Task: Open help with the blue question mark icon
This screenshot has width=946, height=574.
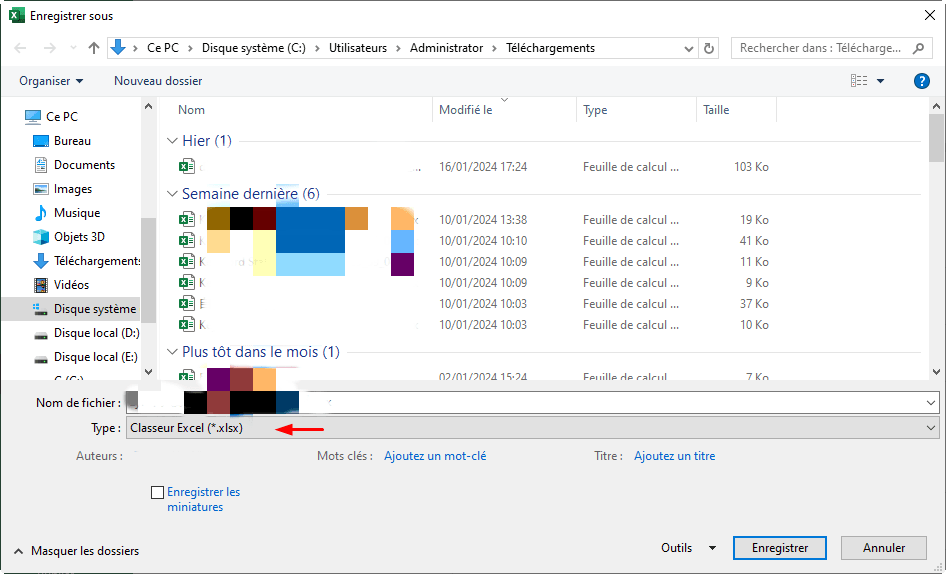Action: click(x=922, y=81)
